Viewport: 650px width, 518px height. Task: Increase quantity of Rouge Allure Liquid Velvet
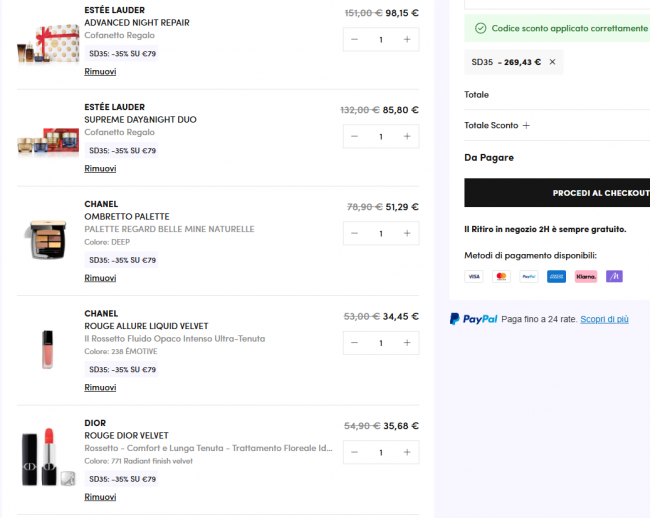[x=406, y=343]
